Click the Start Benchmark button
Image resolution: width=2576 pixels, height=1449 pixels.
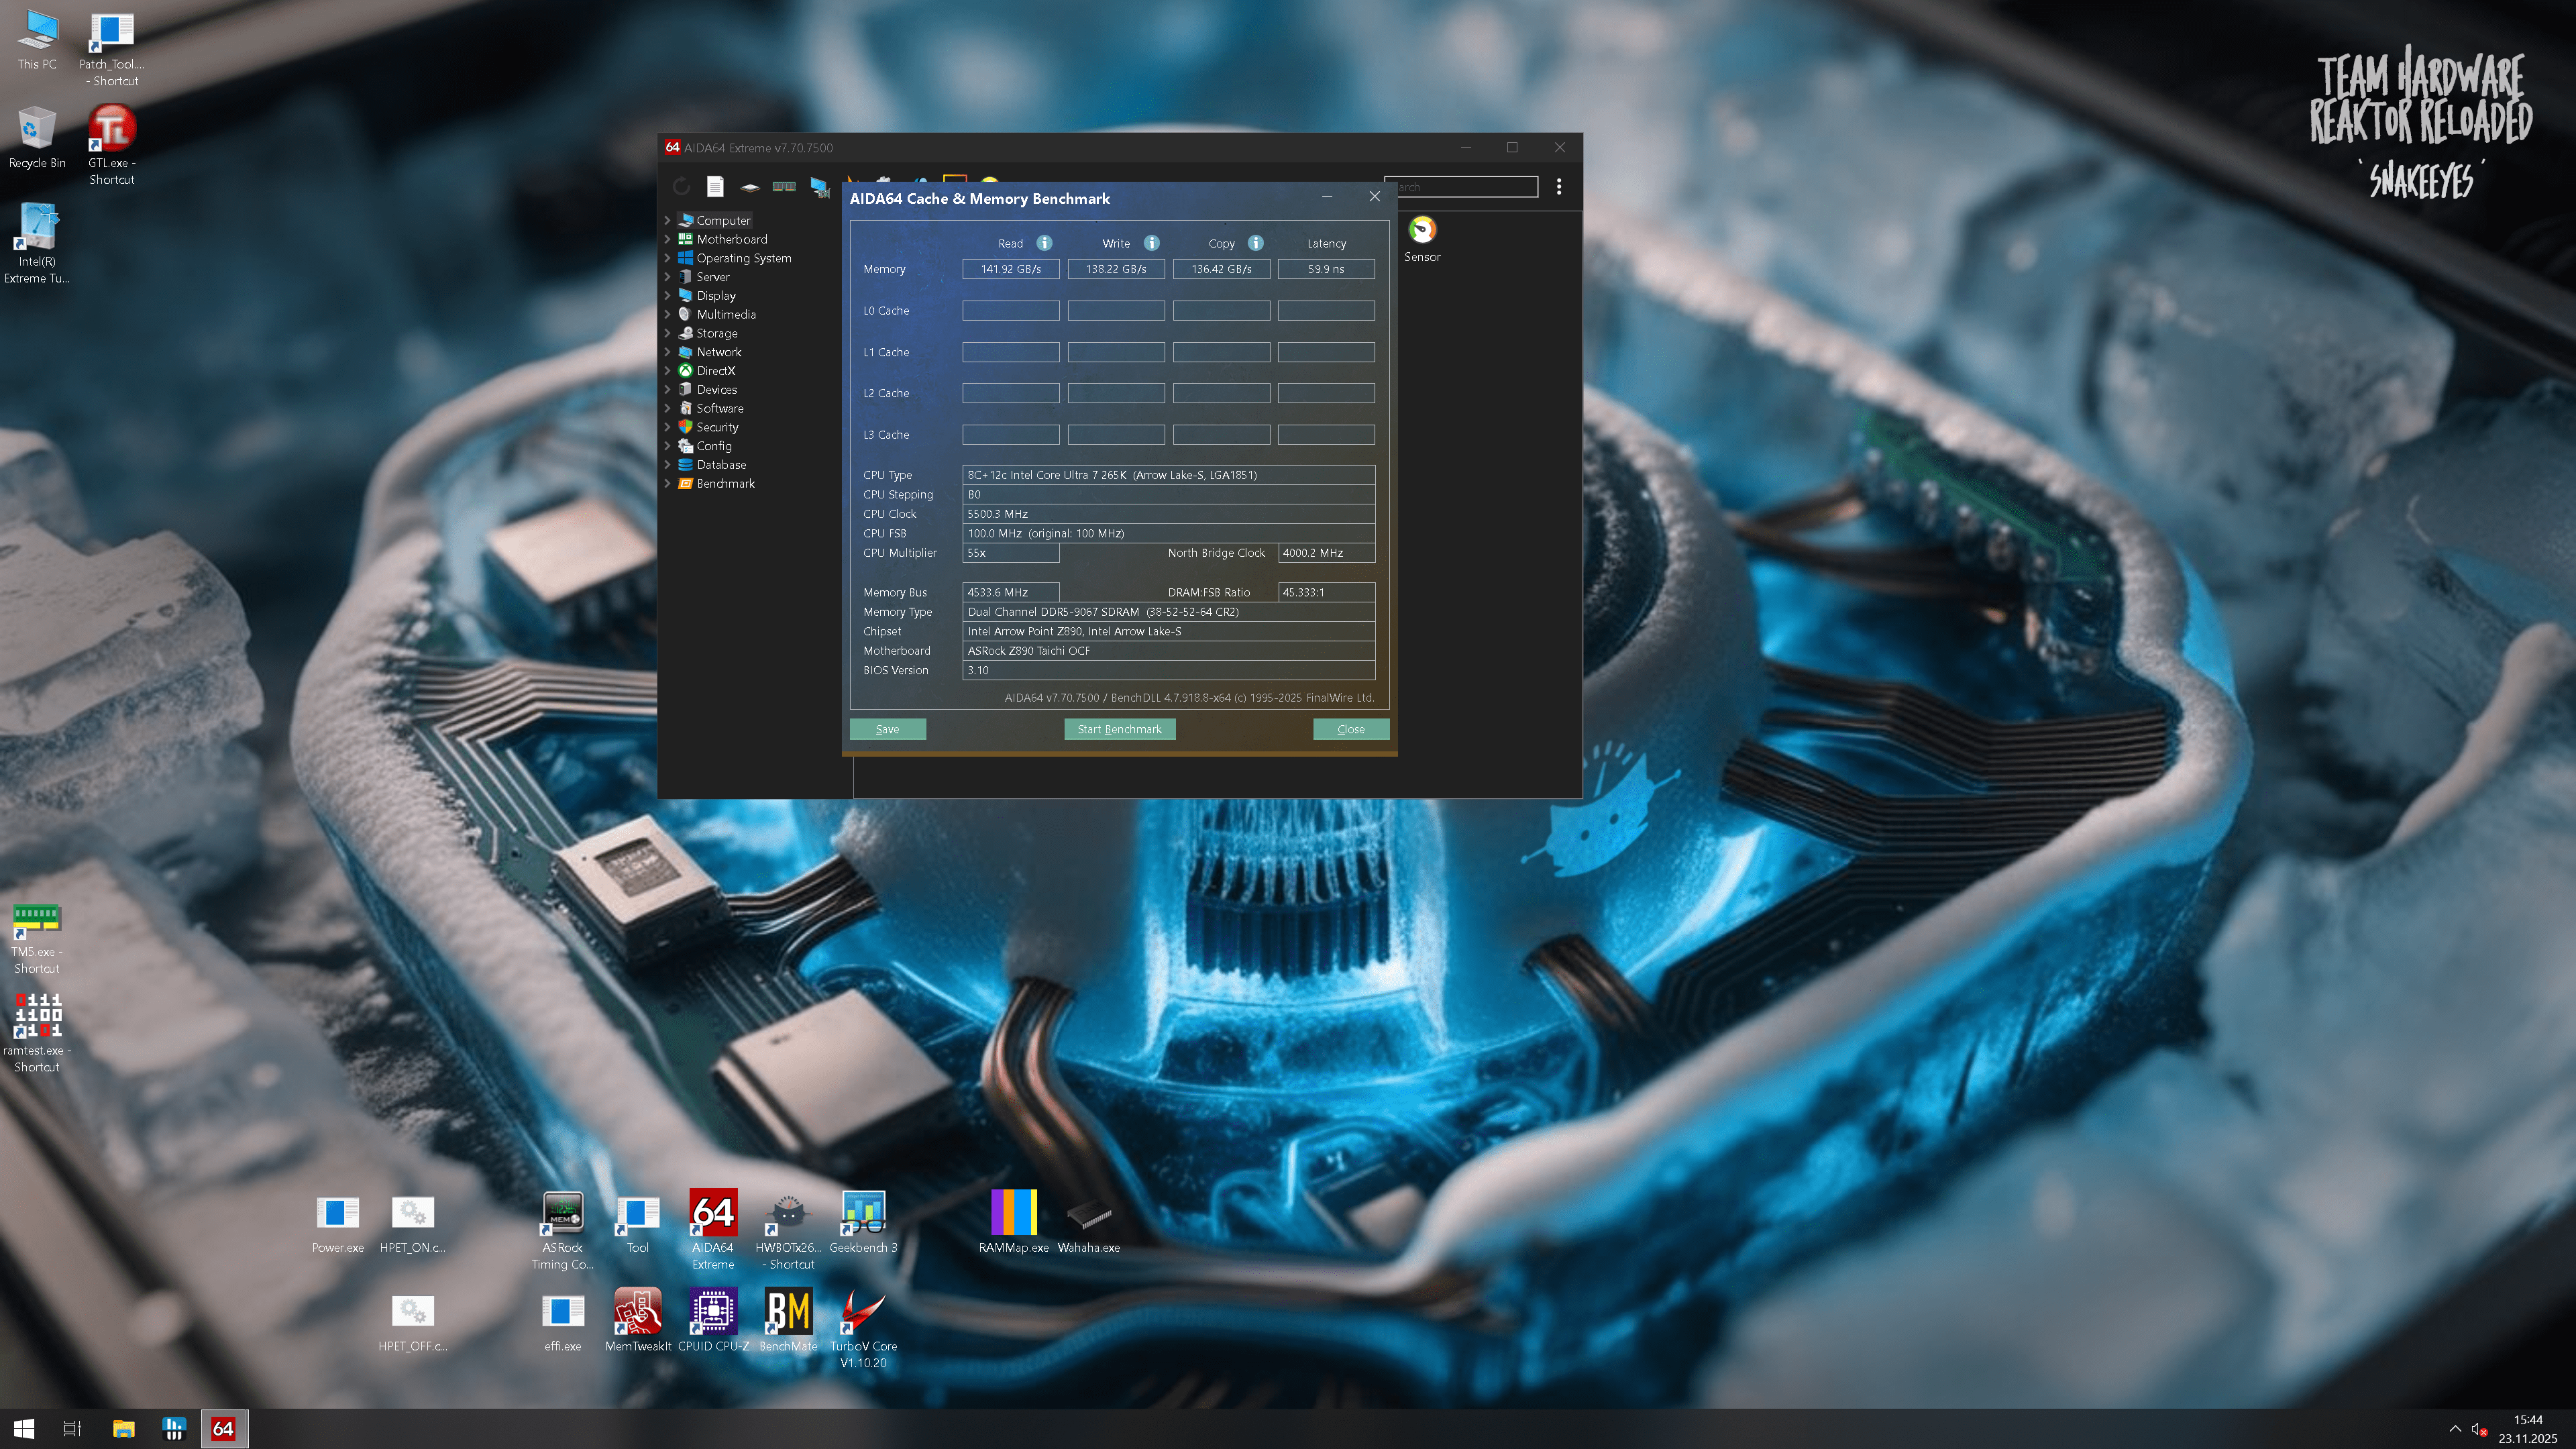click(1119, 729)
